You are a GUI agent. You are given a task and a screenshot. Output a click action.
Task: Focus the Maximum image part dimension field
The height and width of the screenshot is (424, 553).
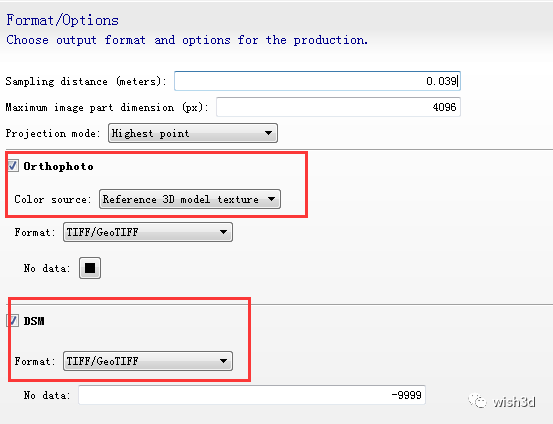click(x=338, y=107)
